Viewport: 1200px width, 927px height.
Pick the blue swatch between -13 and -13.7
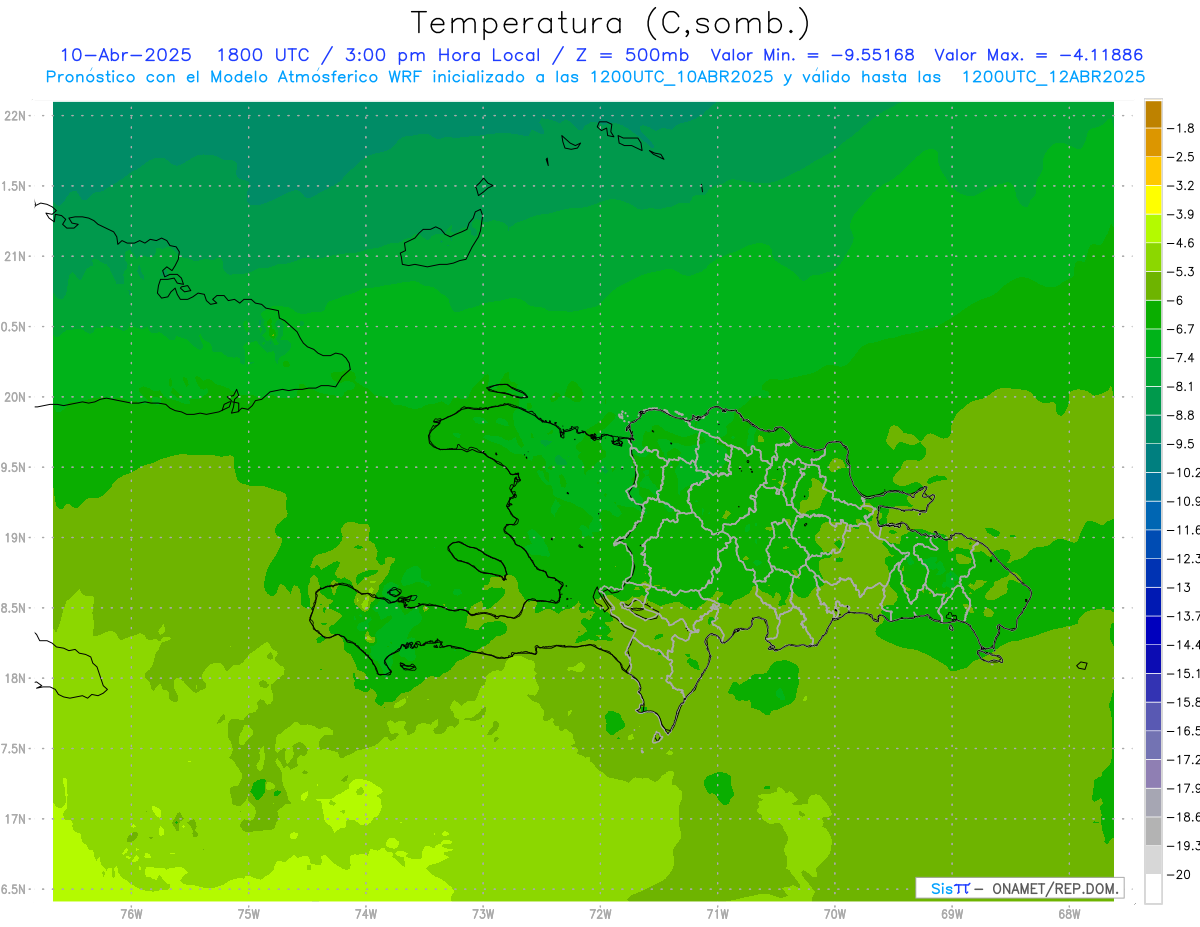click(1153, 601)
